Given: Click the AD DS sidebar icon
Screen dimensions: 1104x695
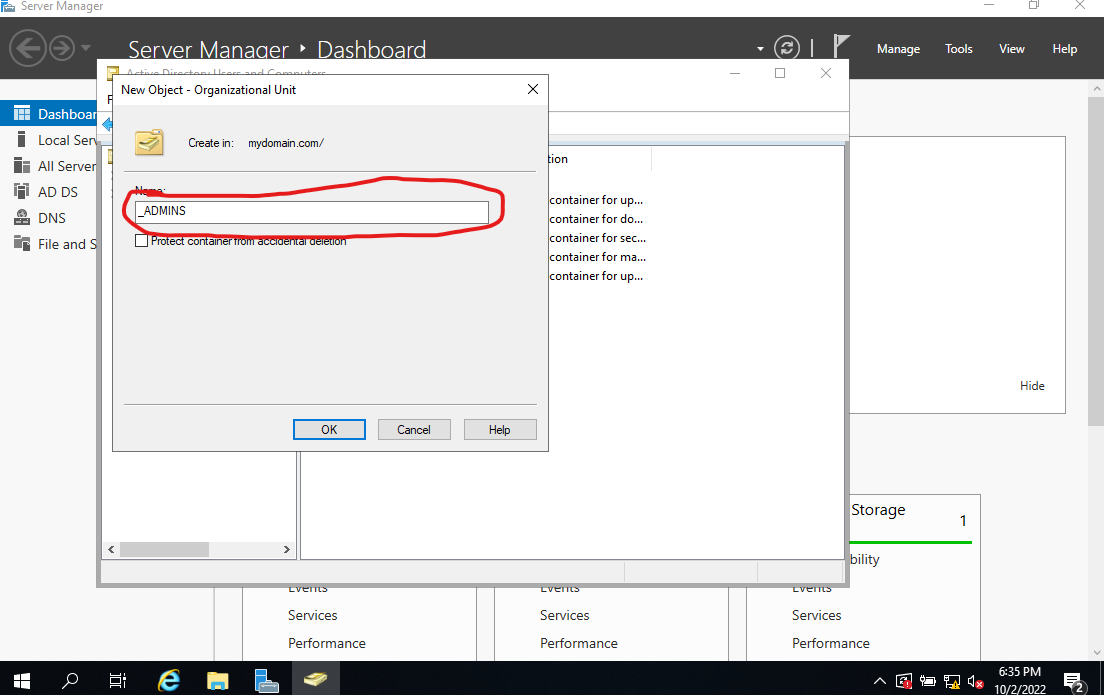Looking at the screenshot, I should [x=22, y=192].
